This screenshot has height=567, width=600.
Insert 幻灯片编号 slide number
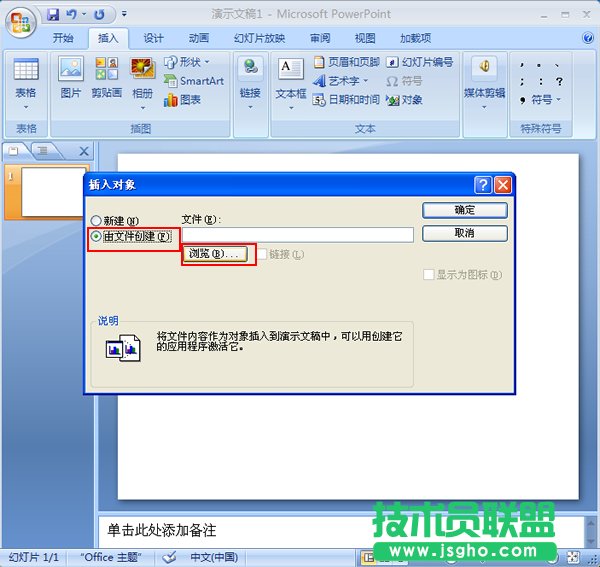pos(419,62)
